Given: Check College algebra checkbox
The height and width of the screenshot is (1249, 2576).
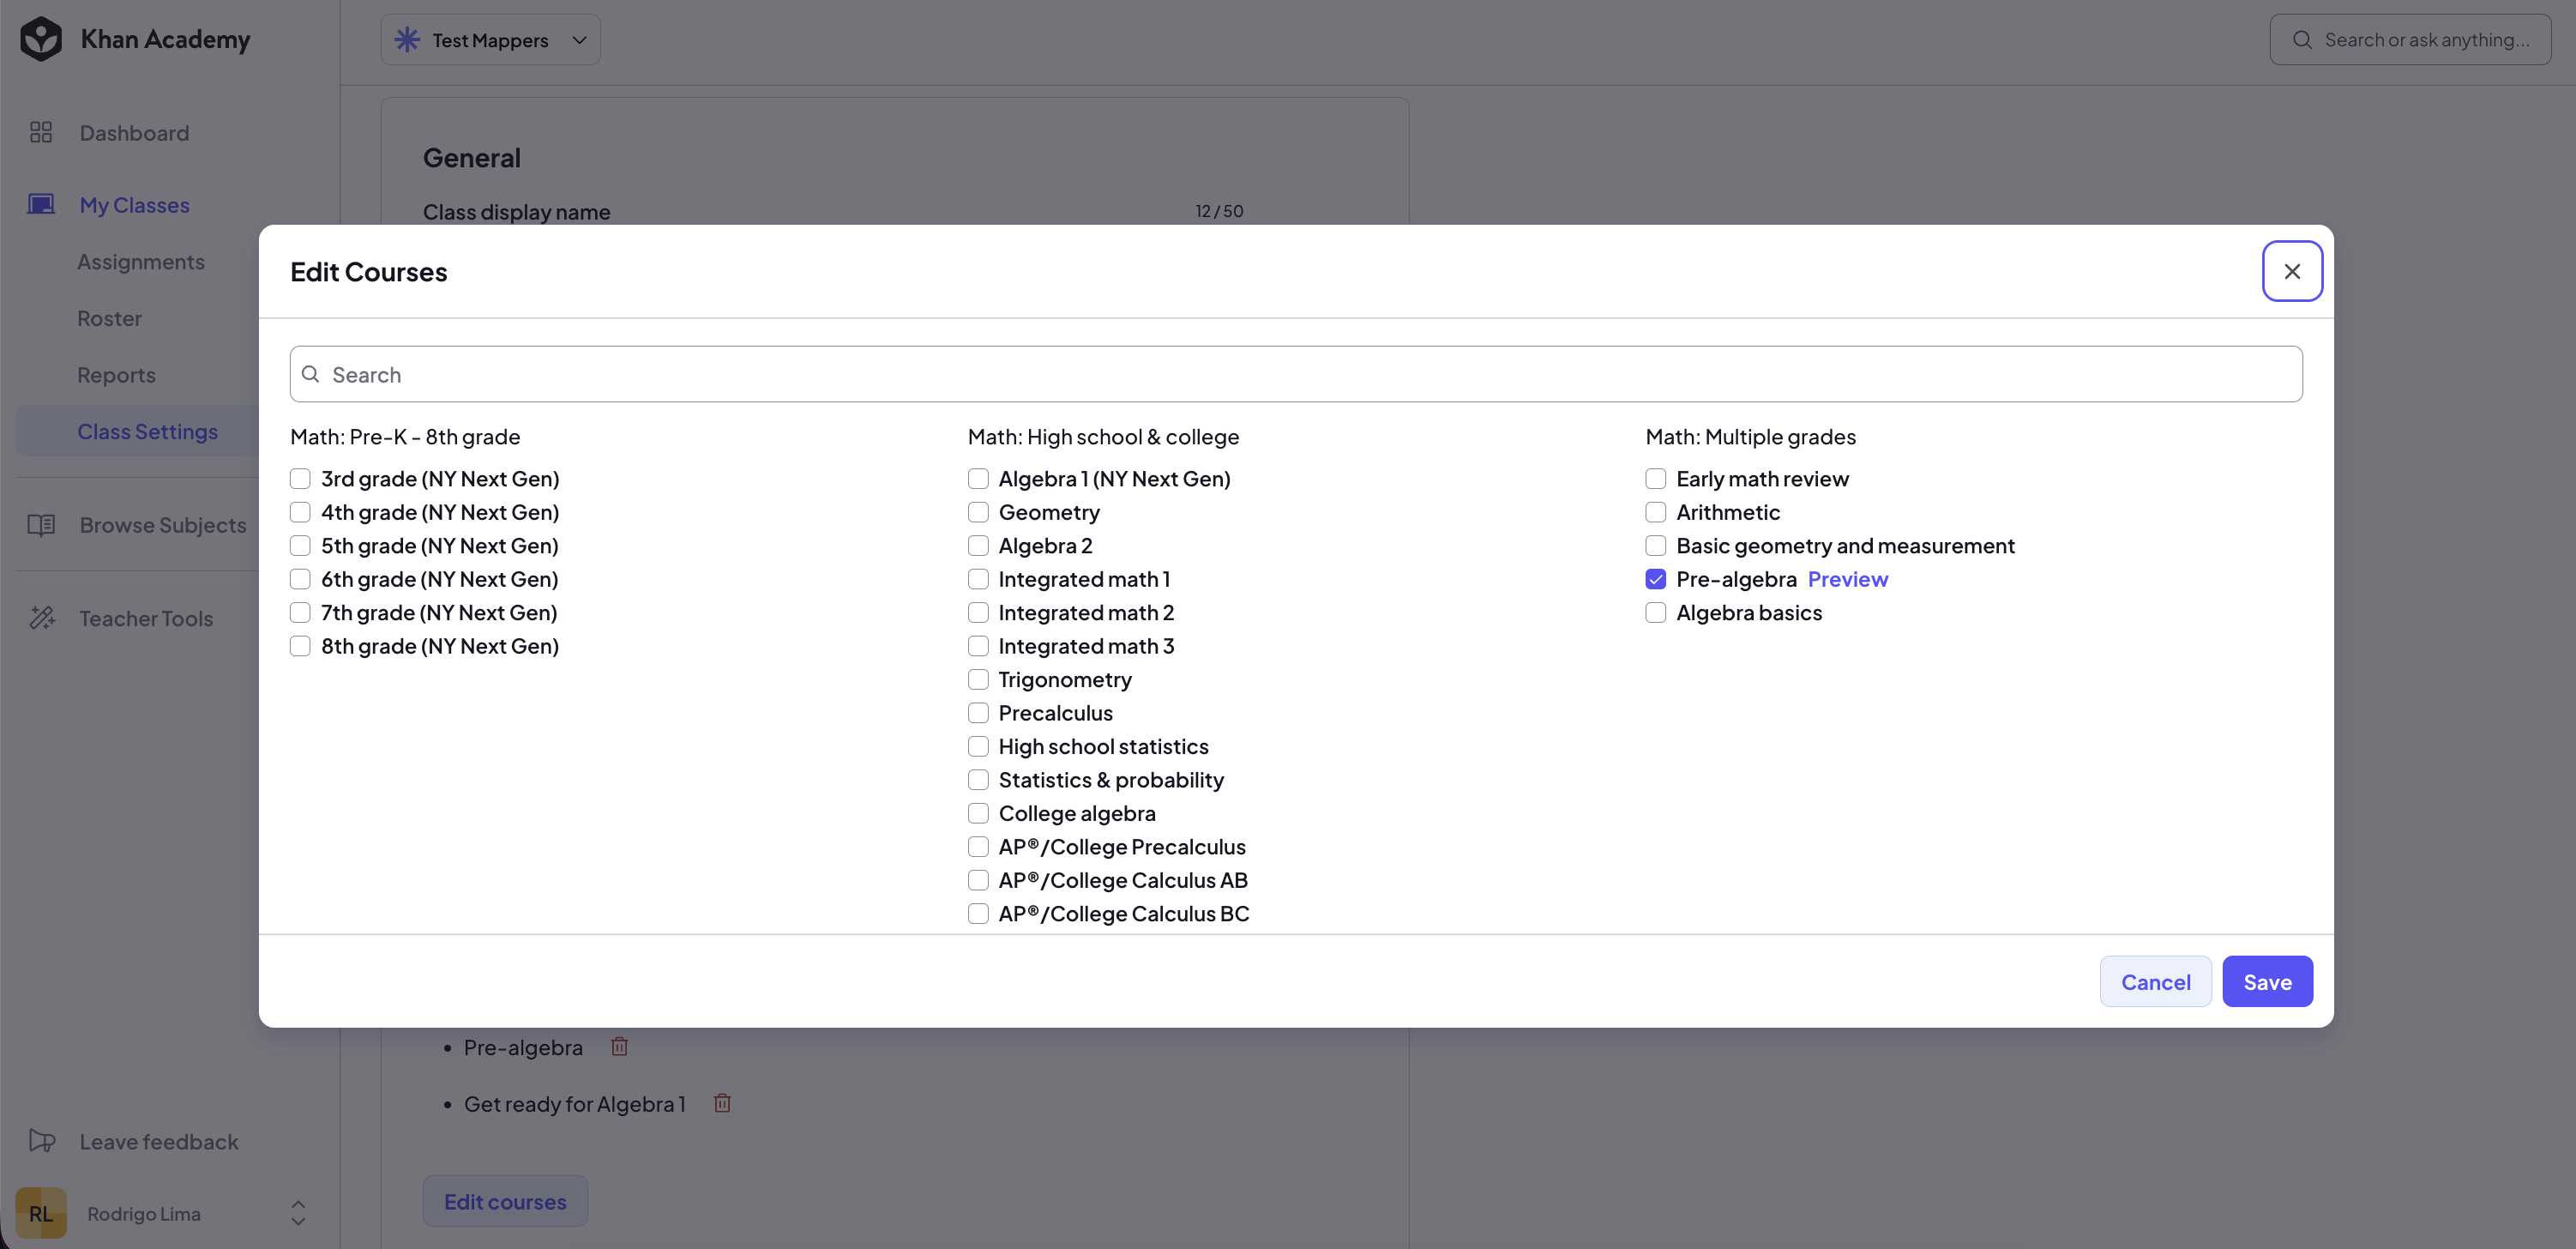Looking at the screenshot, I should click(978, 813).
